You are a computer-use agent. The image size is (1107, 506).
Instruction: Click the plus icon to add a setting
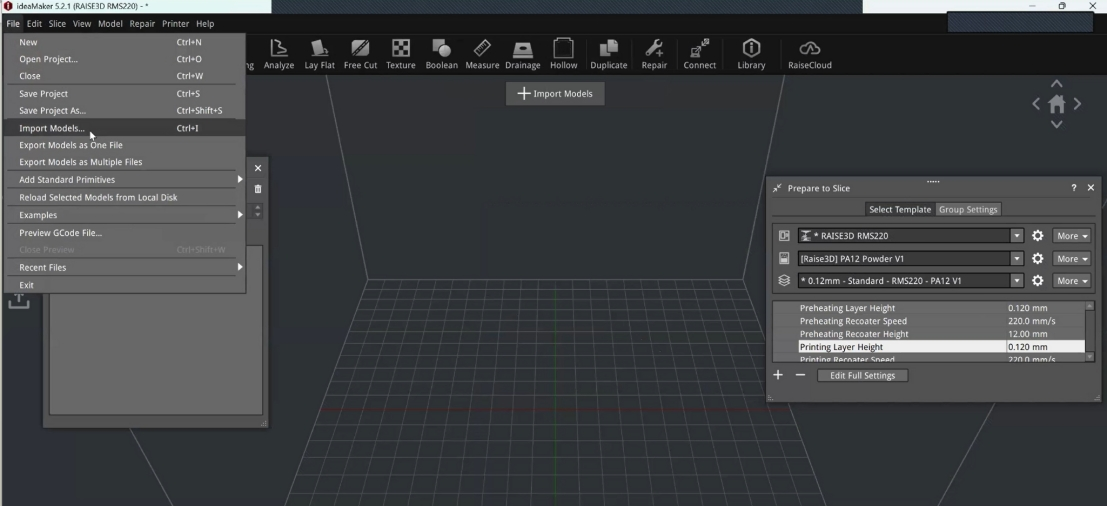pos(778,375)
